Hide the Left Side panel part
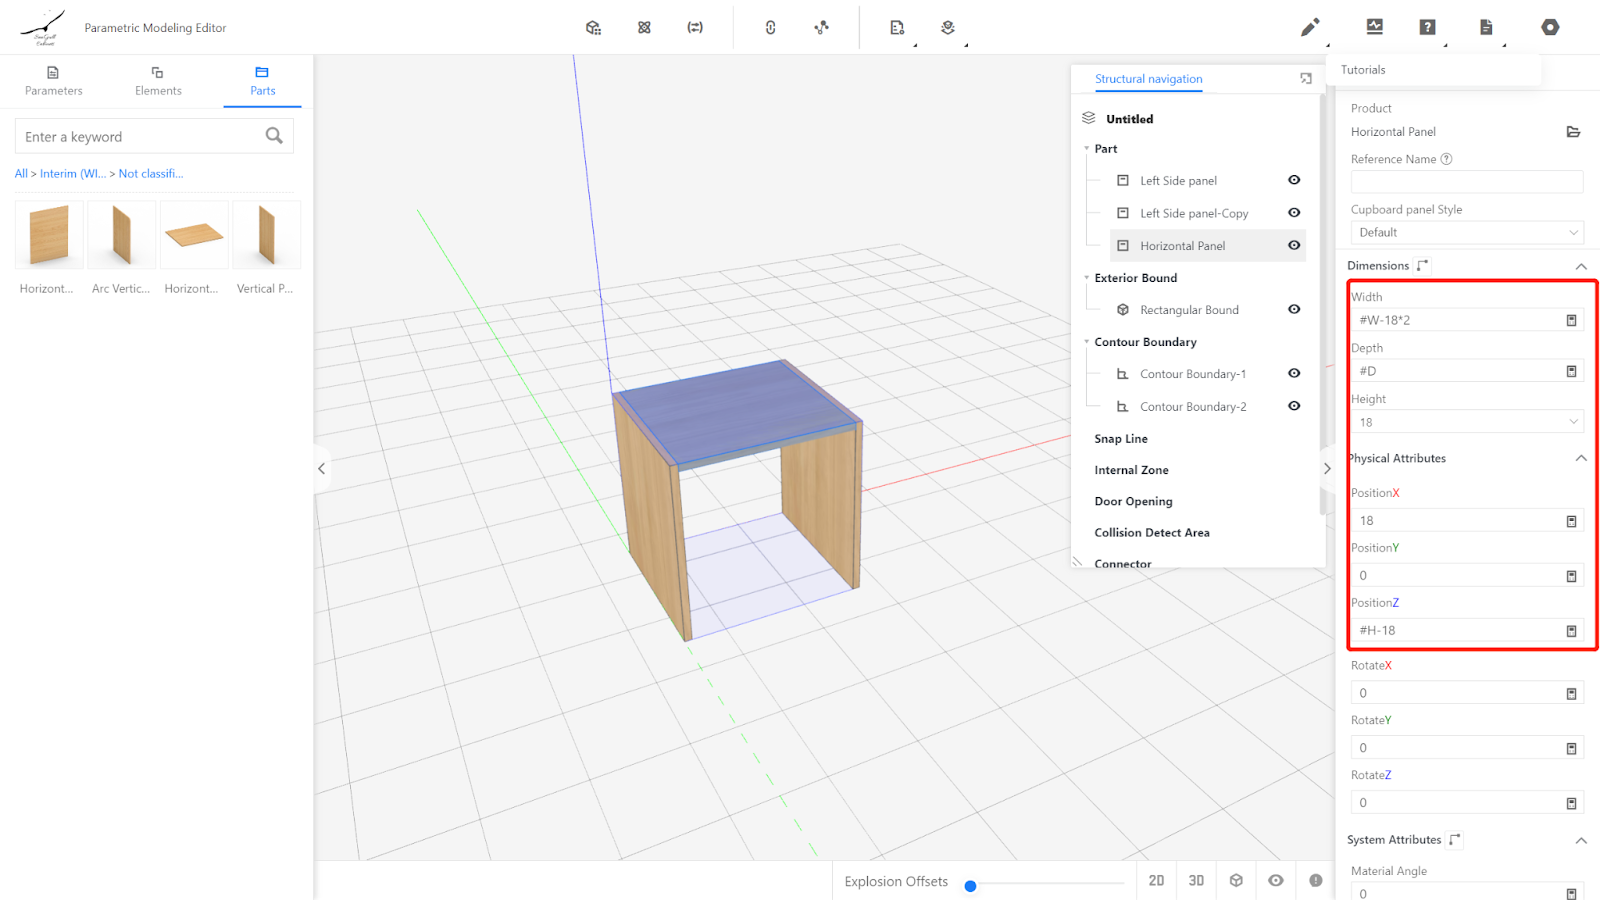Screen dimensions: 1600x900 [x=1294, y=180]
